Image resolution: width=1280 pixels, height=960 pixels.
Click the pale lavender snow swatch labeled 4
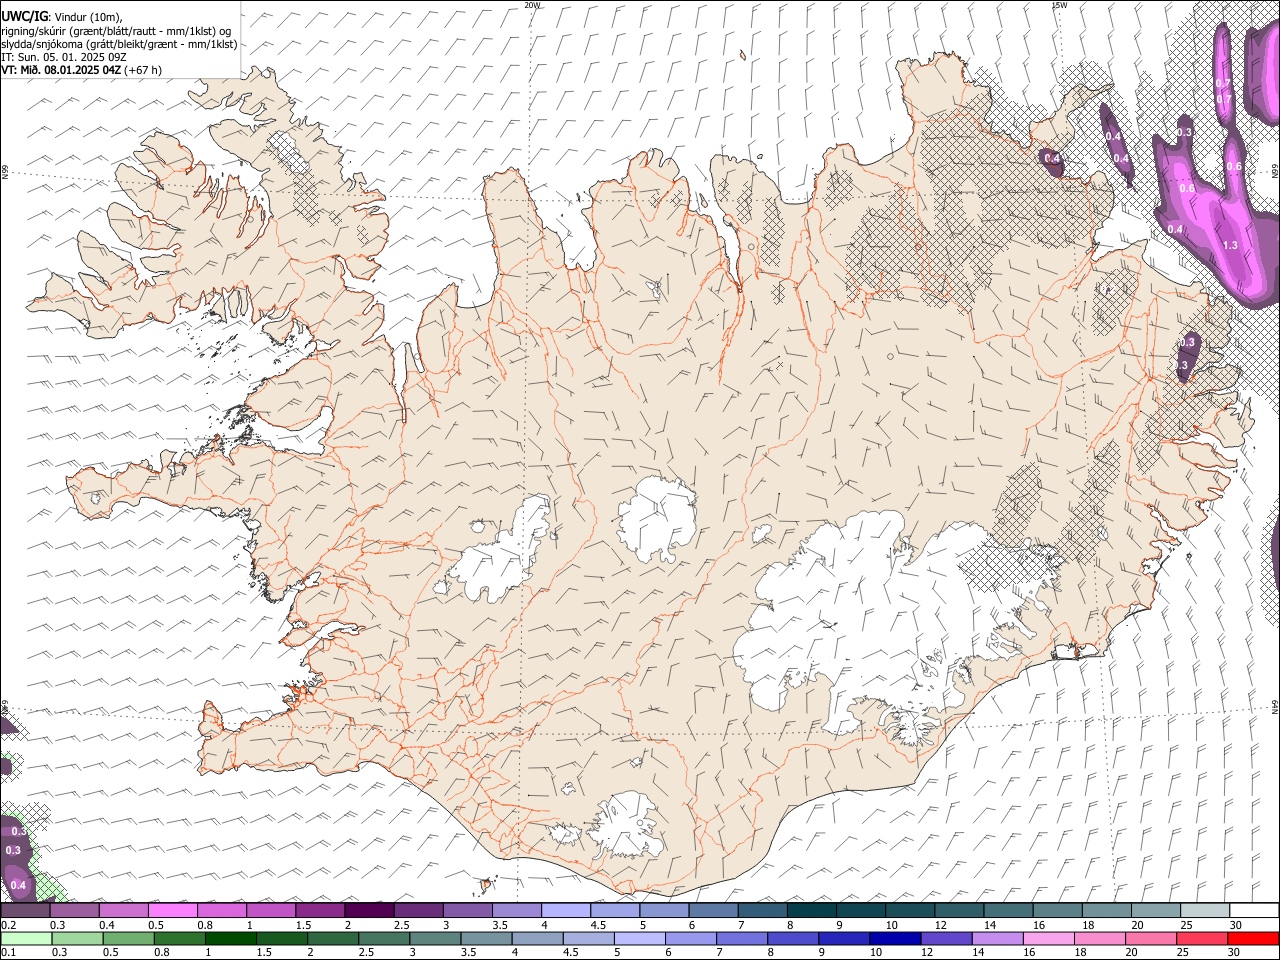click(x=566, y=910)
